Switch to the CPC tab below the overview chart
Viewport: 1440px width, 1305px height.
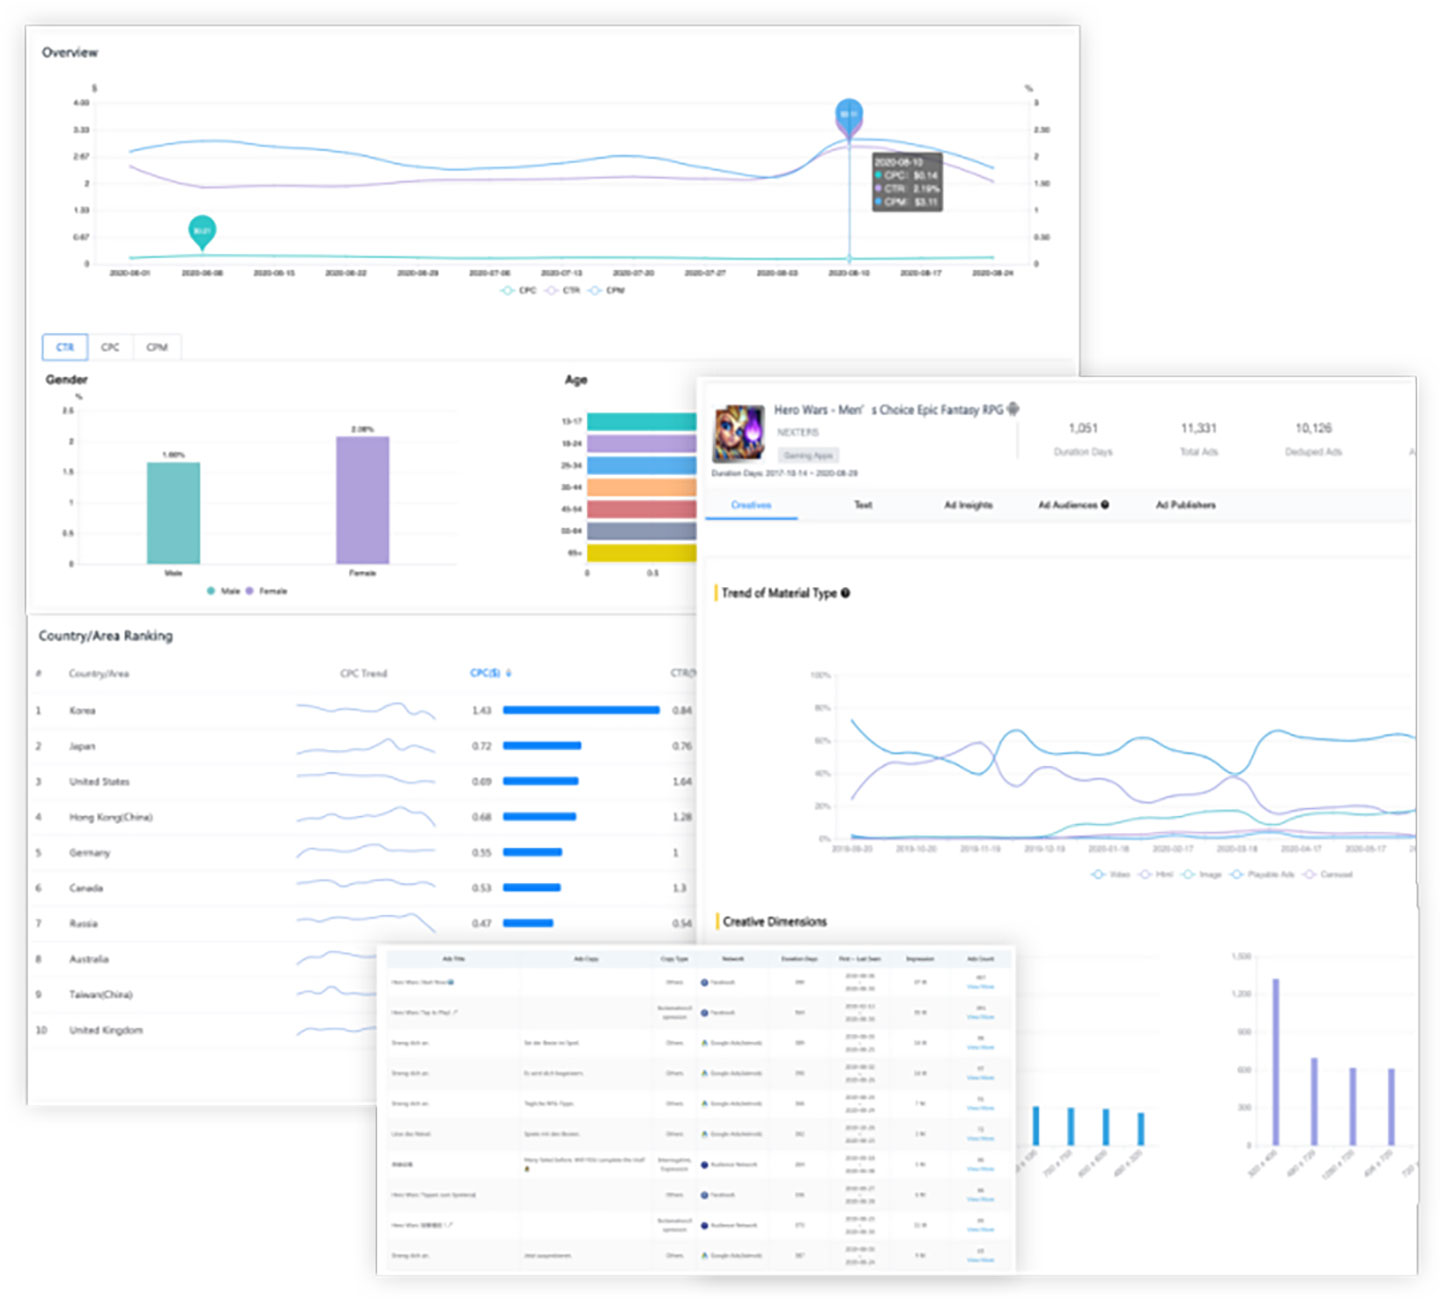coord(110,347)
